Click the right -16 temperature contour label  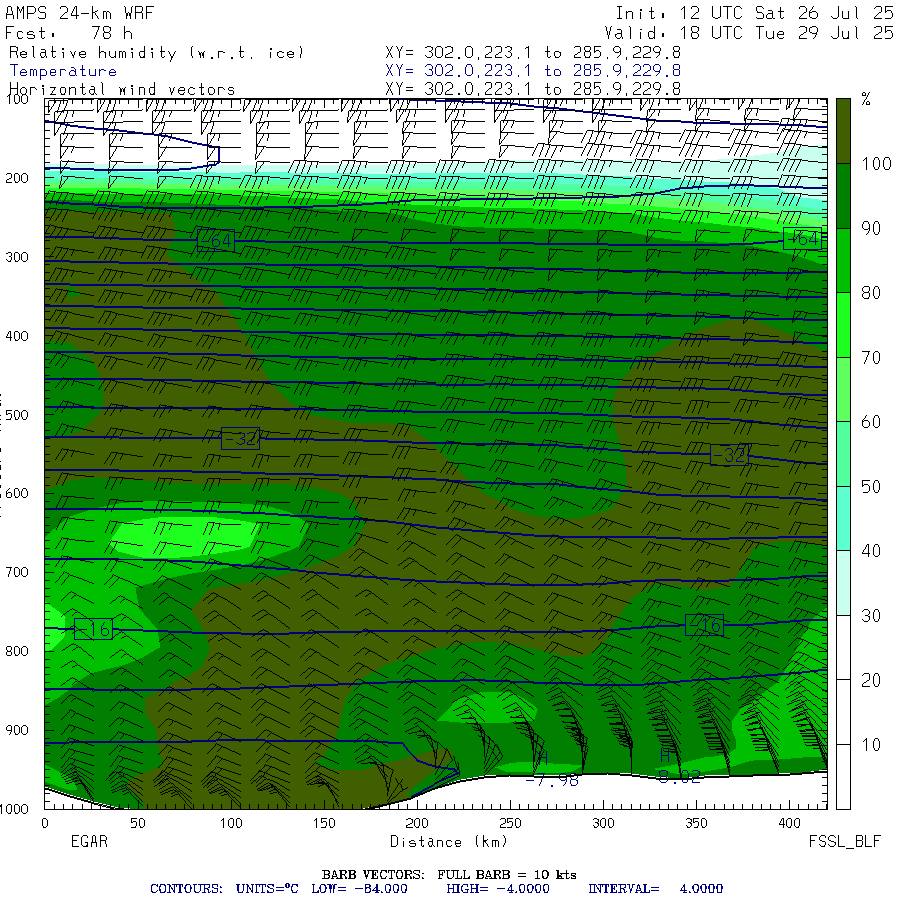pyautogui.click(x=704, y=624)
